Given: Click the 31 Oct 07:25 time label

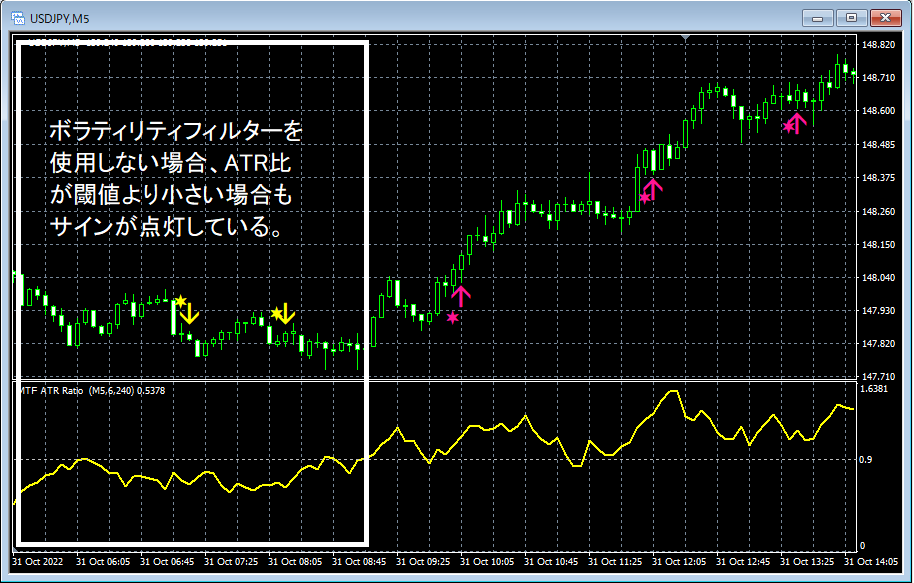Looking at the screenshot, I should [x=231, y=562].
